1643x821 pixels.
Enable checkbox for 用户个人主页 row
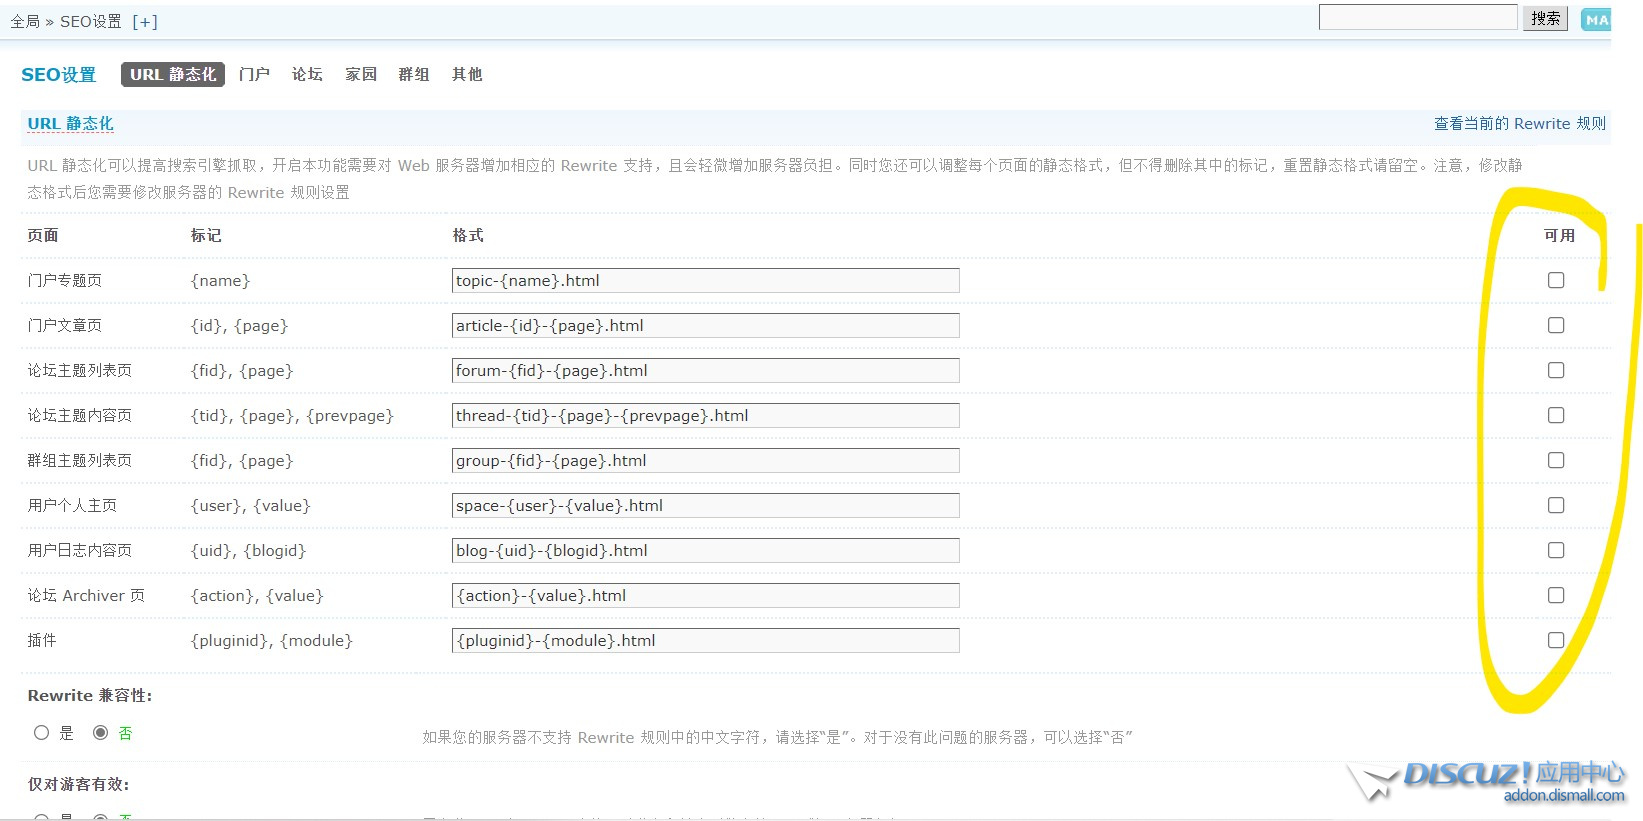(x=1556, y=506)
